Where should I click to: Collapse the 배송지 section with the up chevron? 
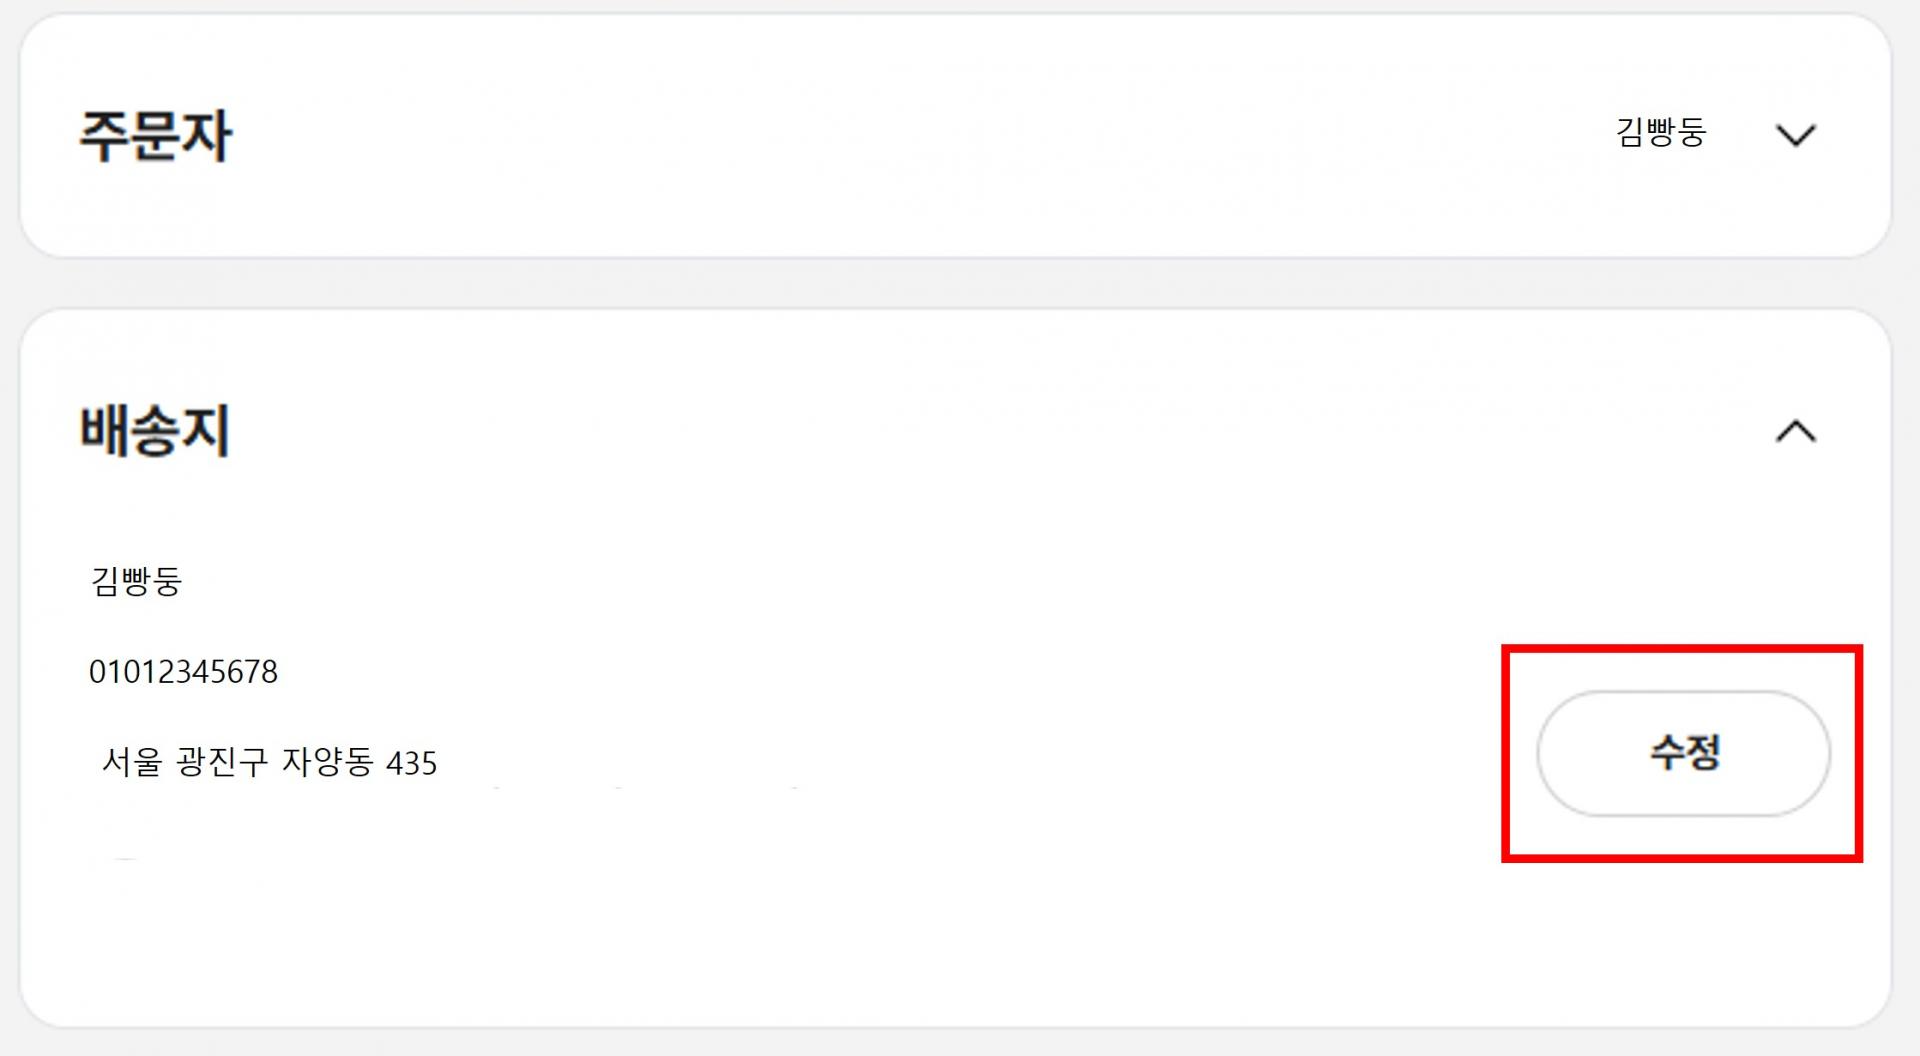(x=1795, y=431)
